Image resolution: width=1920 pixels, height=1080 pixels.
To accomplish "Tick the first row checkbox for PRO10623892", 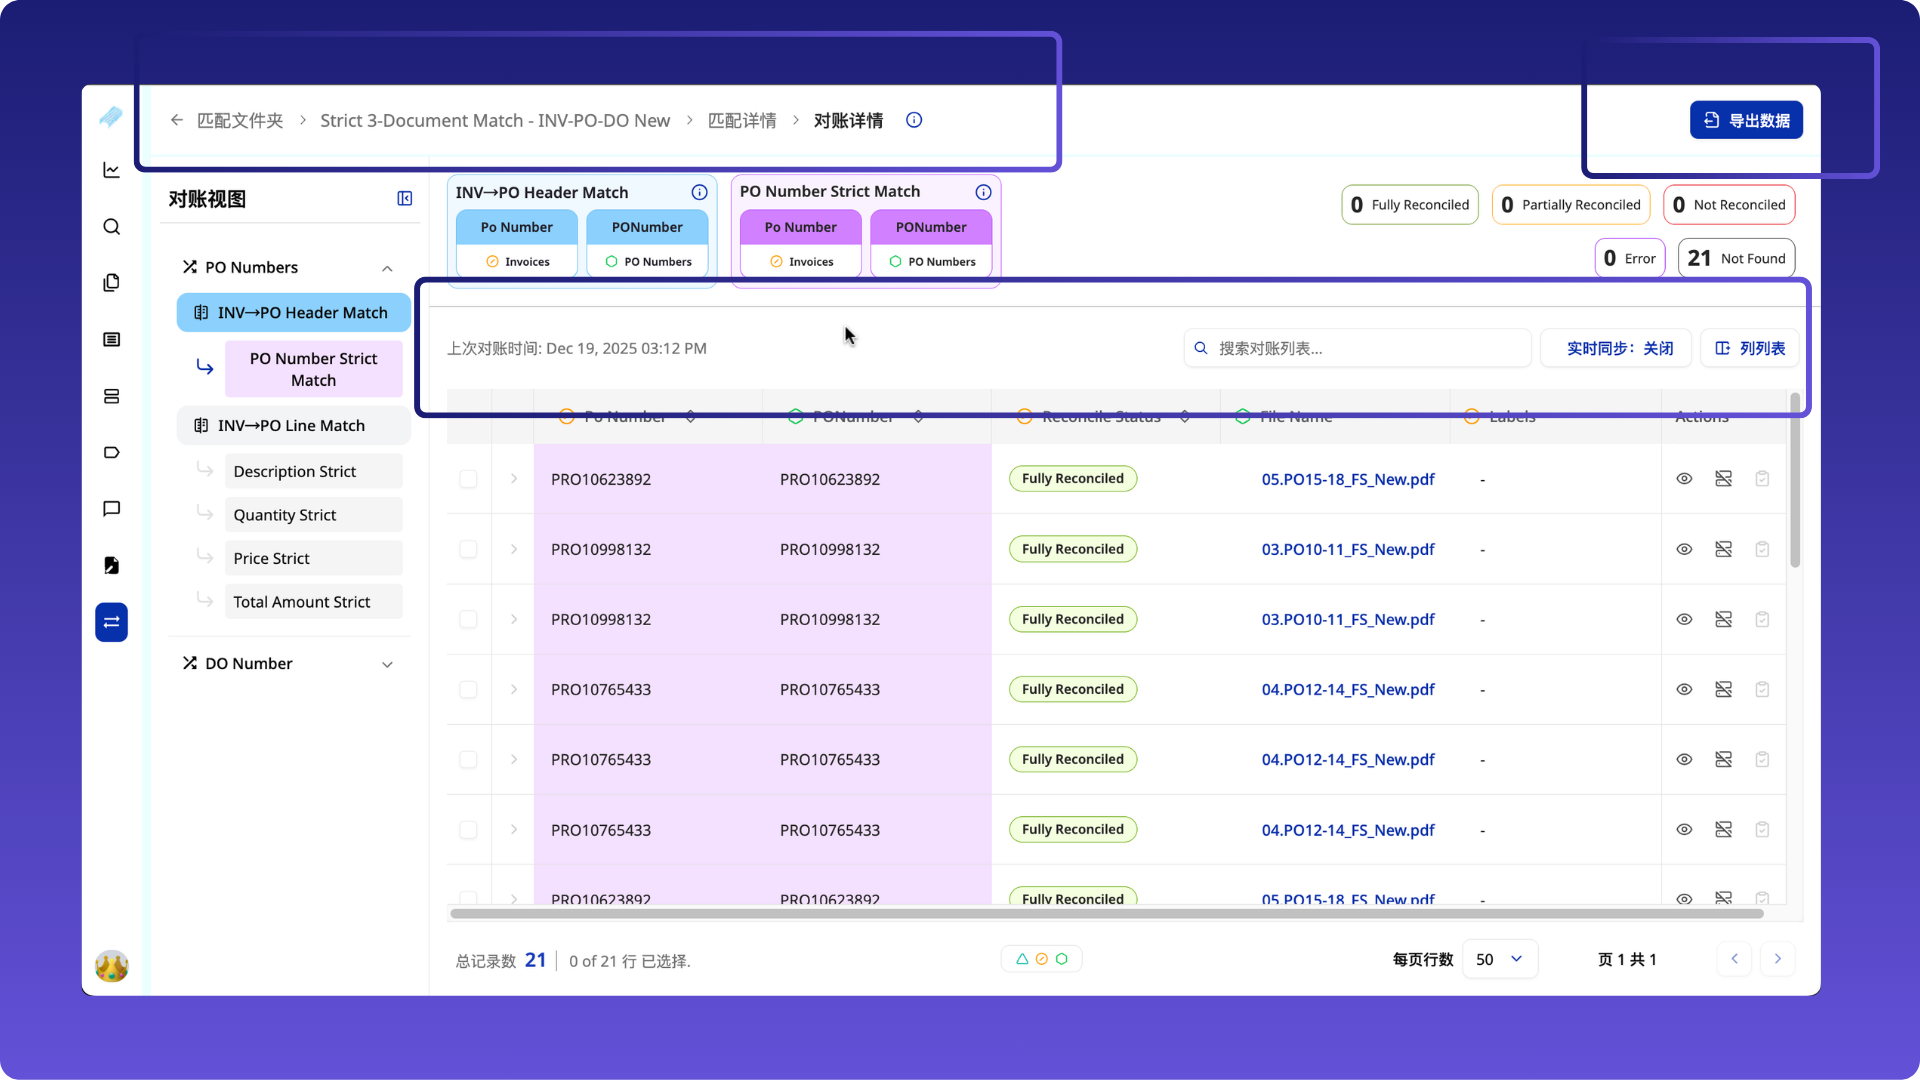I will coord(468,478).
